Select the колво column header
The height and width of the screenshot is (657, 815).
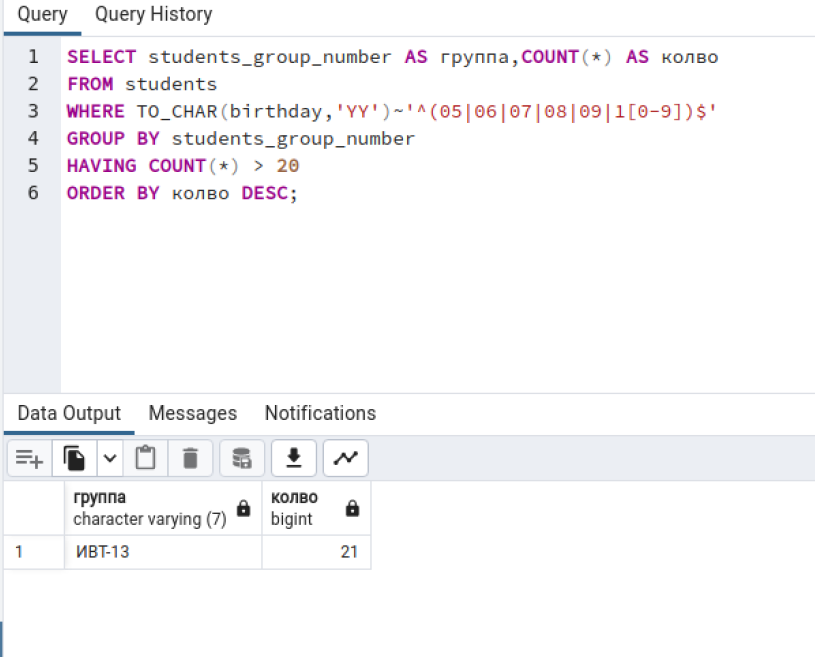coord(316,508)
